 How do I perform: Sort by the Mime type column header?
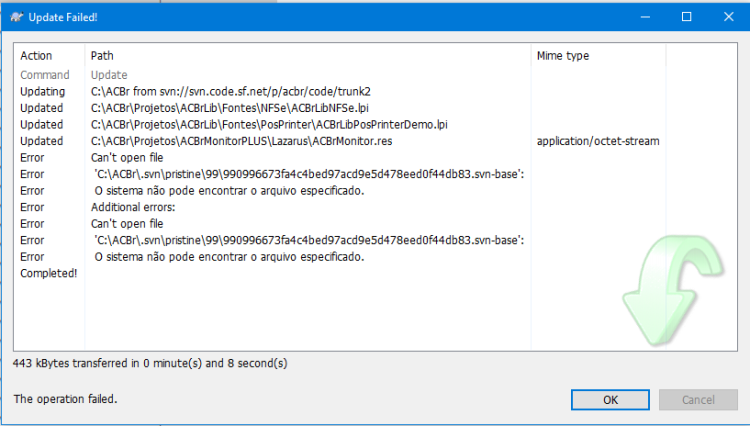(598, 55)
